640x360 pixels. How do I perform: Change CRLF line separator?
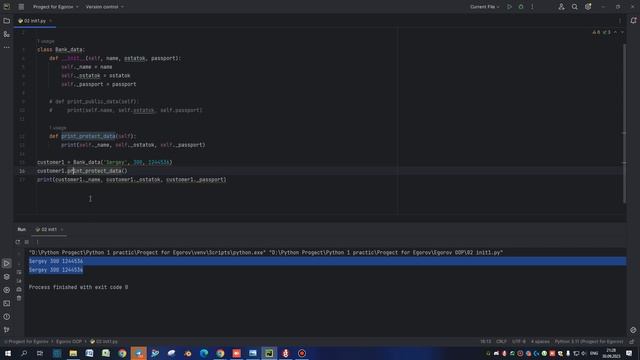pos(501,341)
